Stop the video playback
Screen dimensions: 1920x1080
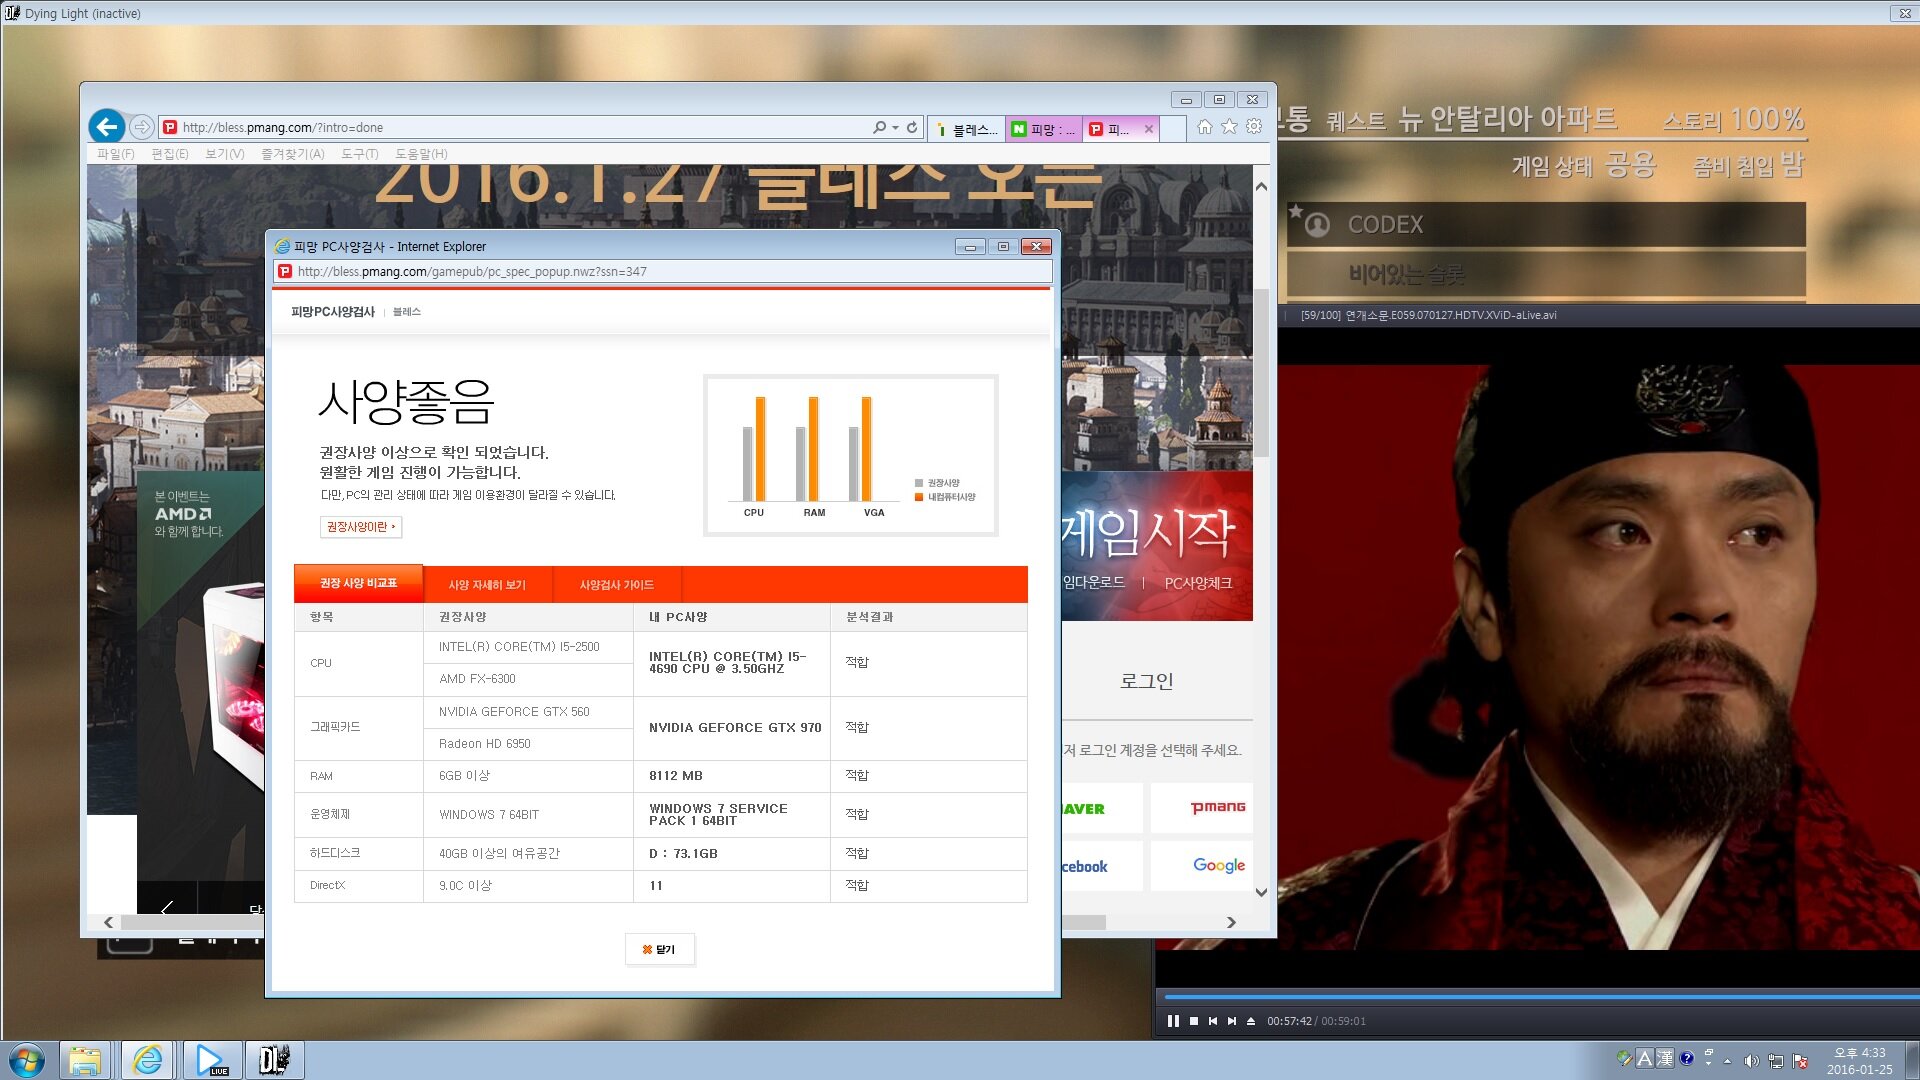1194,1021
